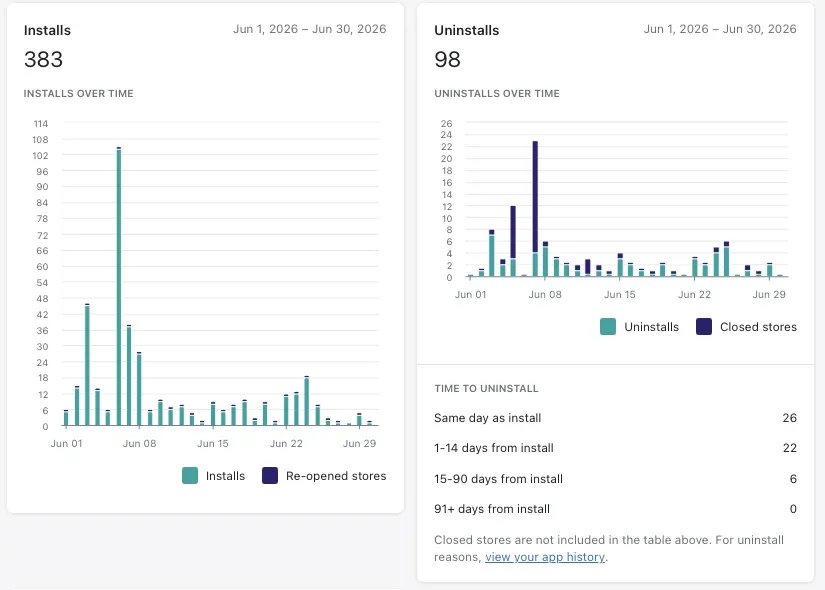
Task: Click the value 26 for same-day uninstalls
Action: click(x=789, y=418)
